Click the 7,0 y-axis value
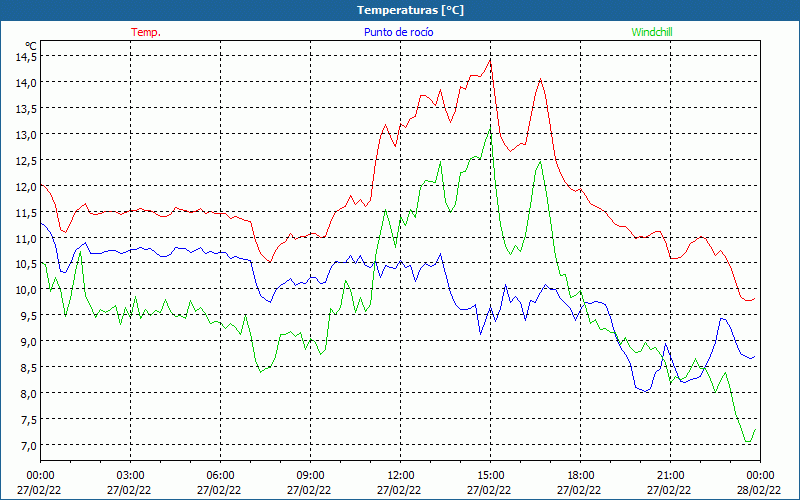 click(x=29, y=445)
